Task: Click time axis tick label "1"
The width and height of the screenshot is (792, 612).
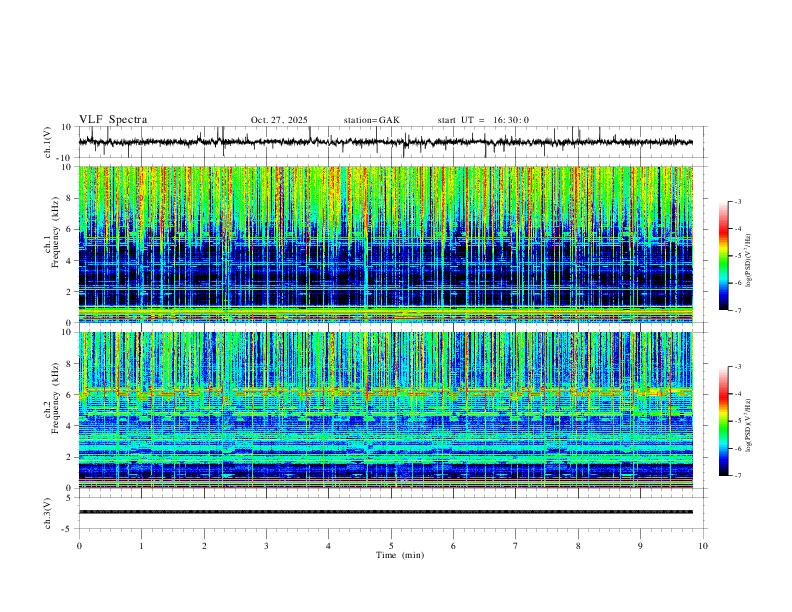Action: pyautogui.click(x=141, y=546)
